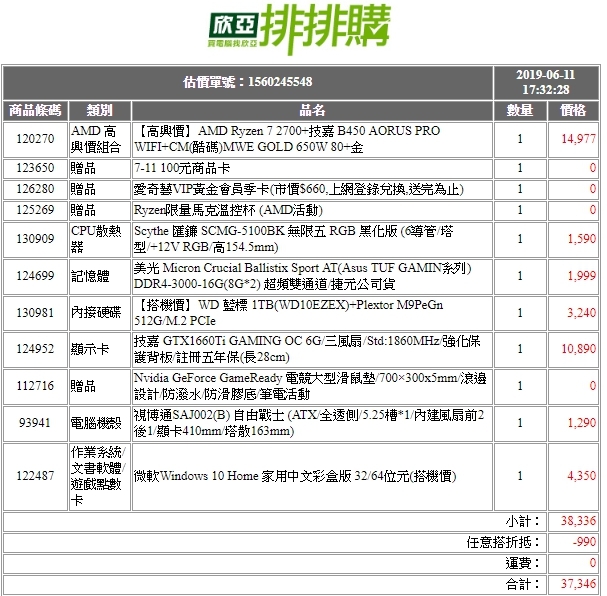Viewport: 607px width, 596px height.
Task: Click the price 1,999
Action: (581, 276)
